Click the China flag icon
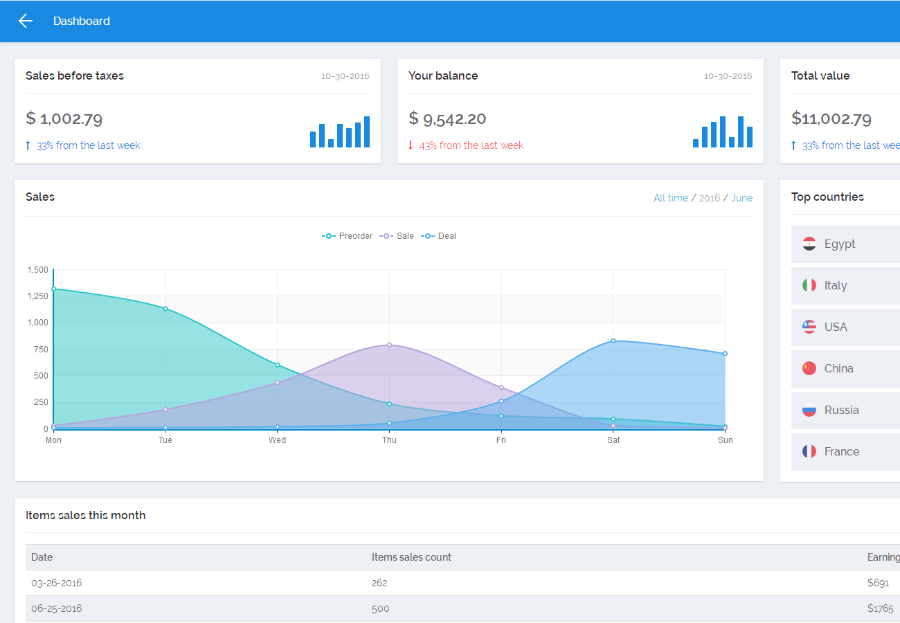Viewport: 900px width, 623px height. 809,368
